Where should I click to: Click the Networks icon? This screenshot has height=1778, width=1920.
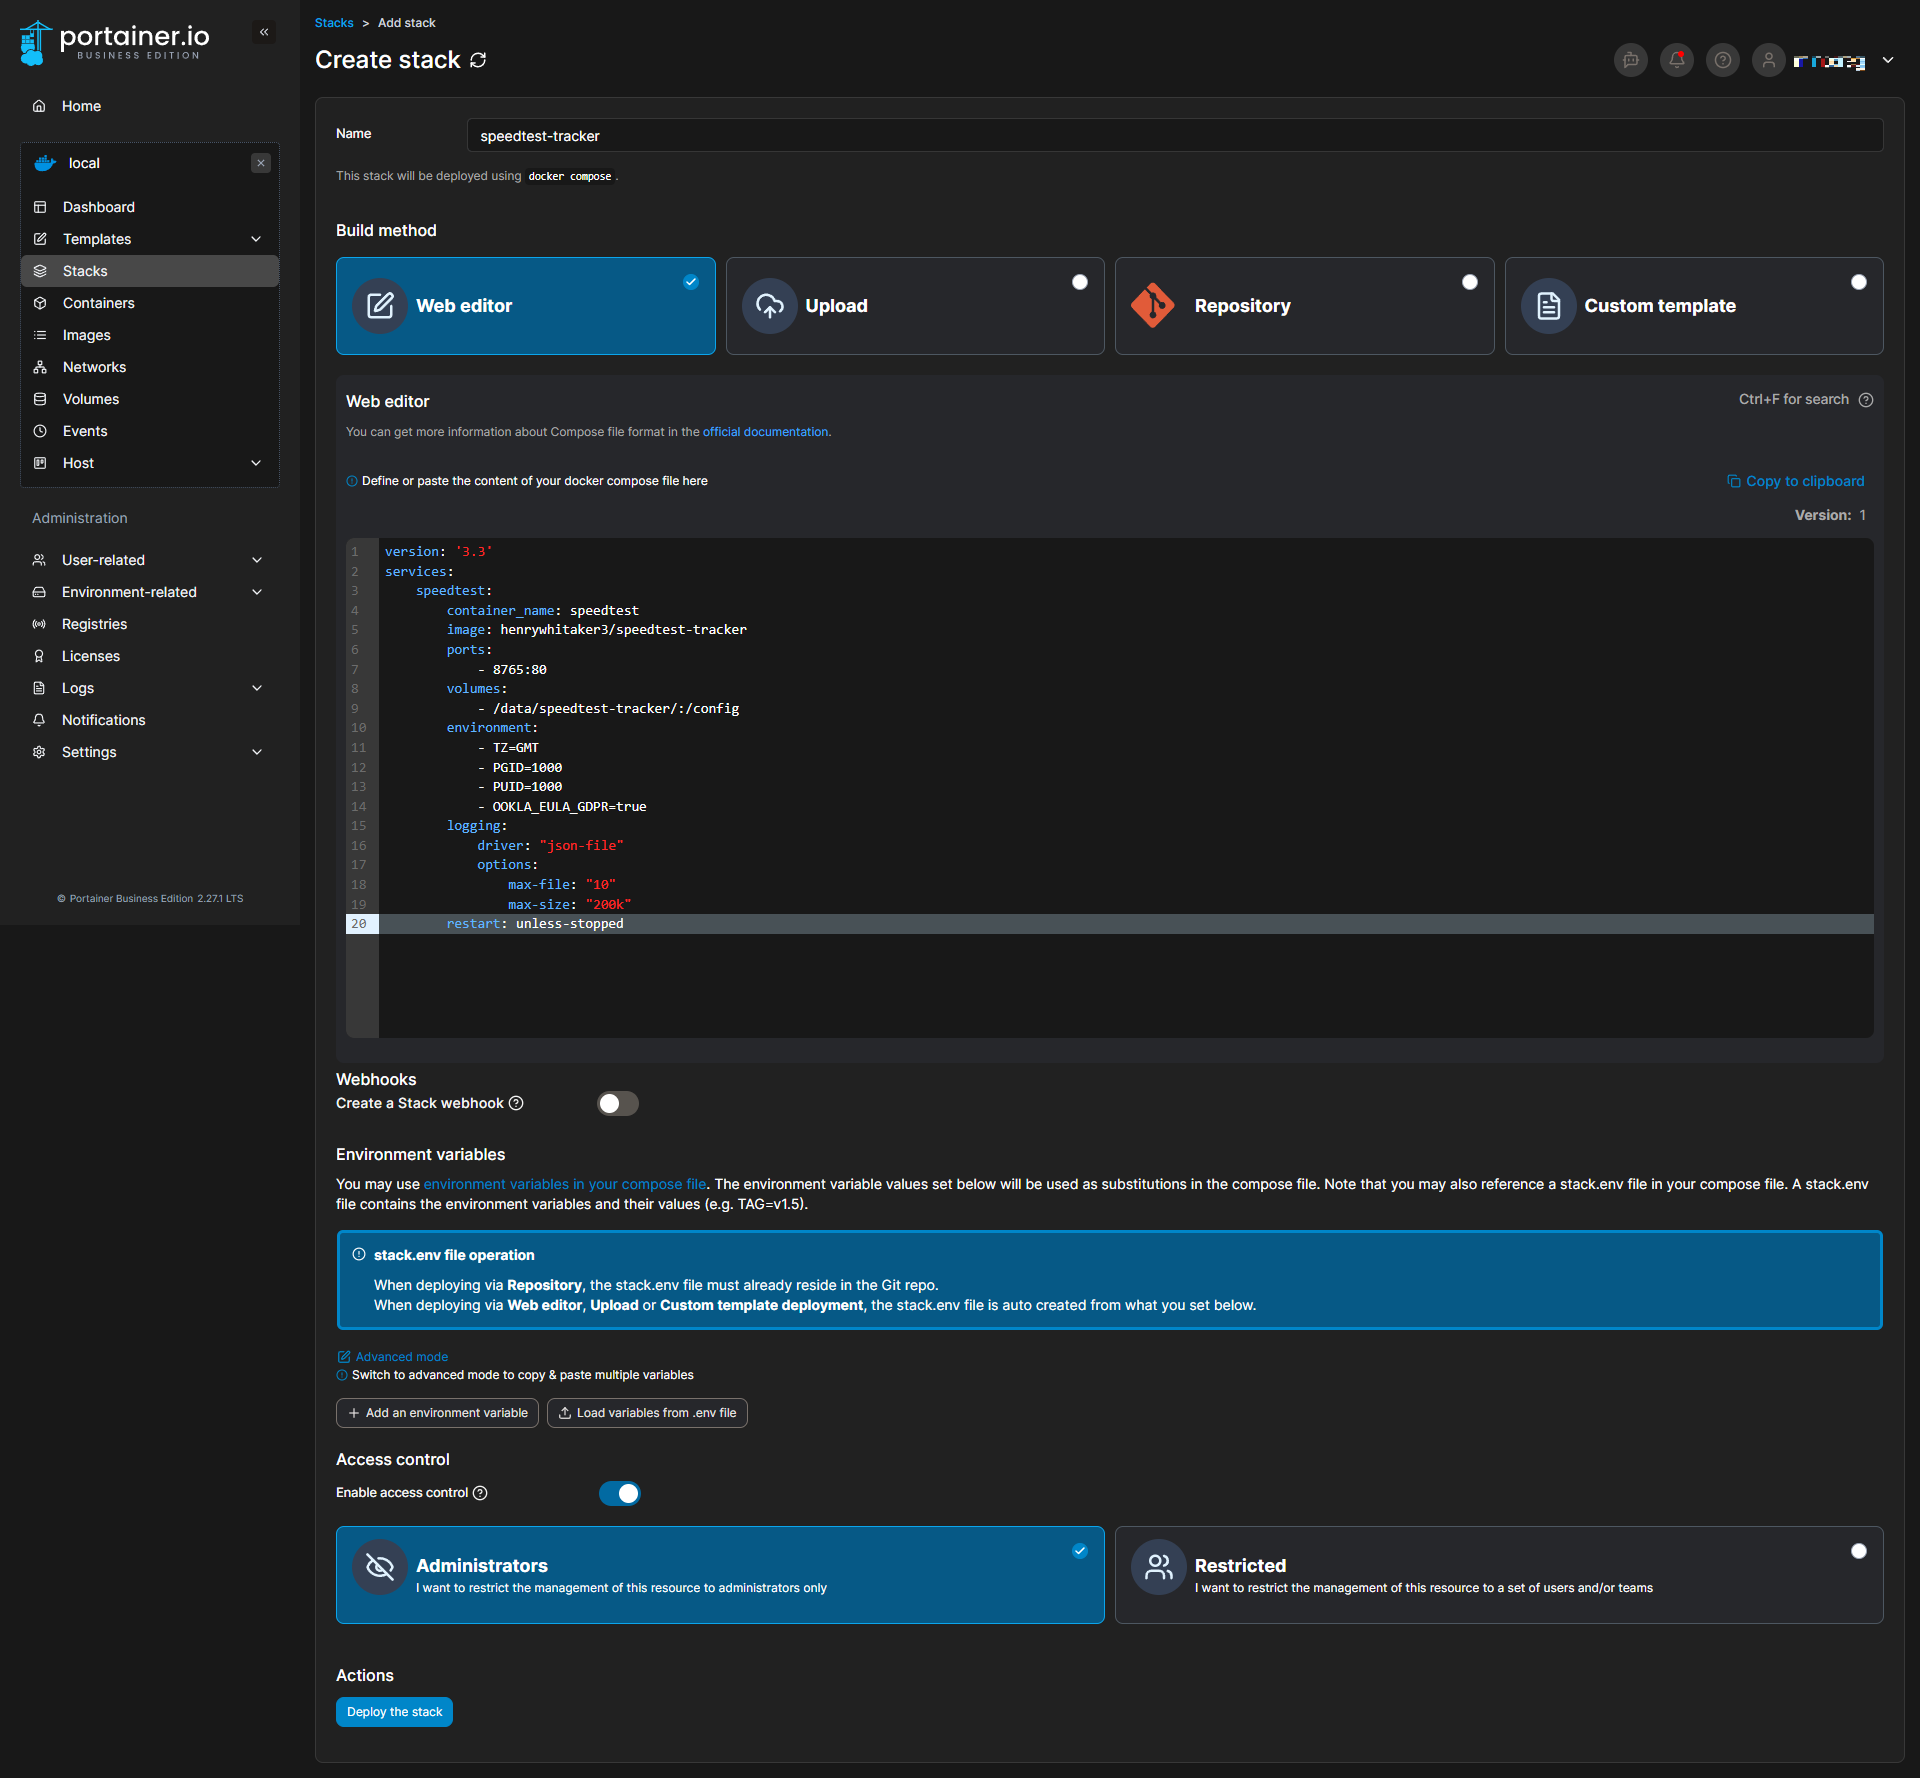click(x=40, y=367)
